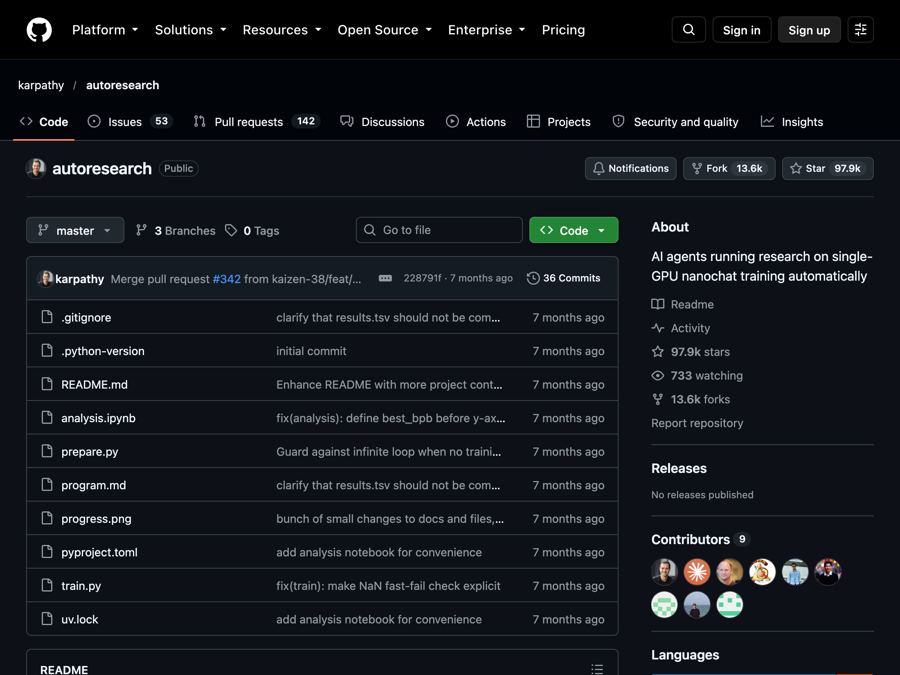The image size is (900, 675).
Task: Open the Readme link in About
Action: click(x=682, y=304)
